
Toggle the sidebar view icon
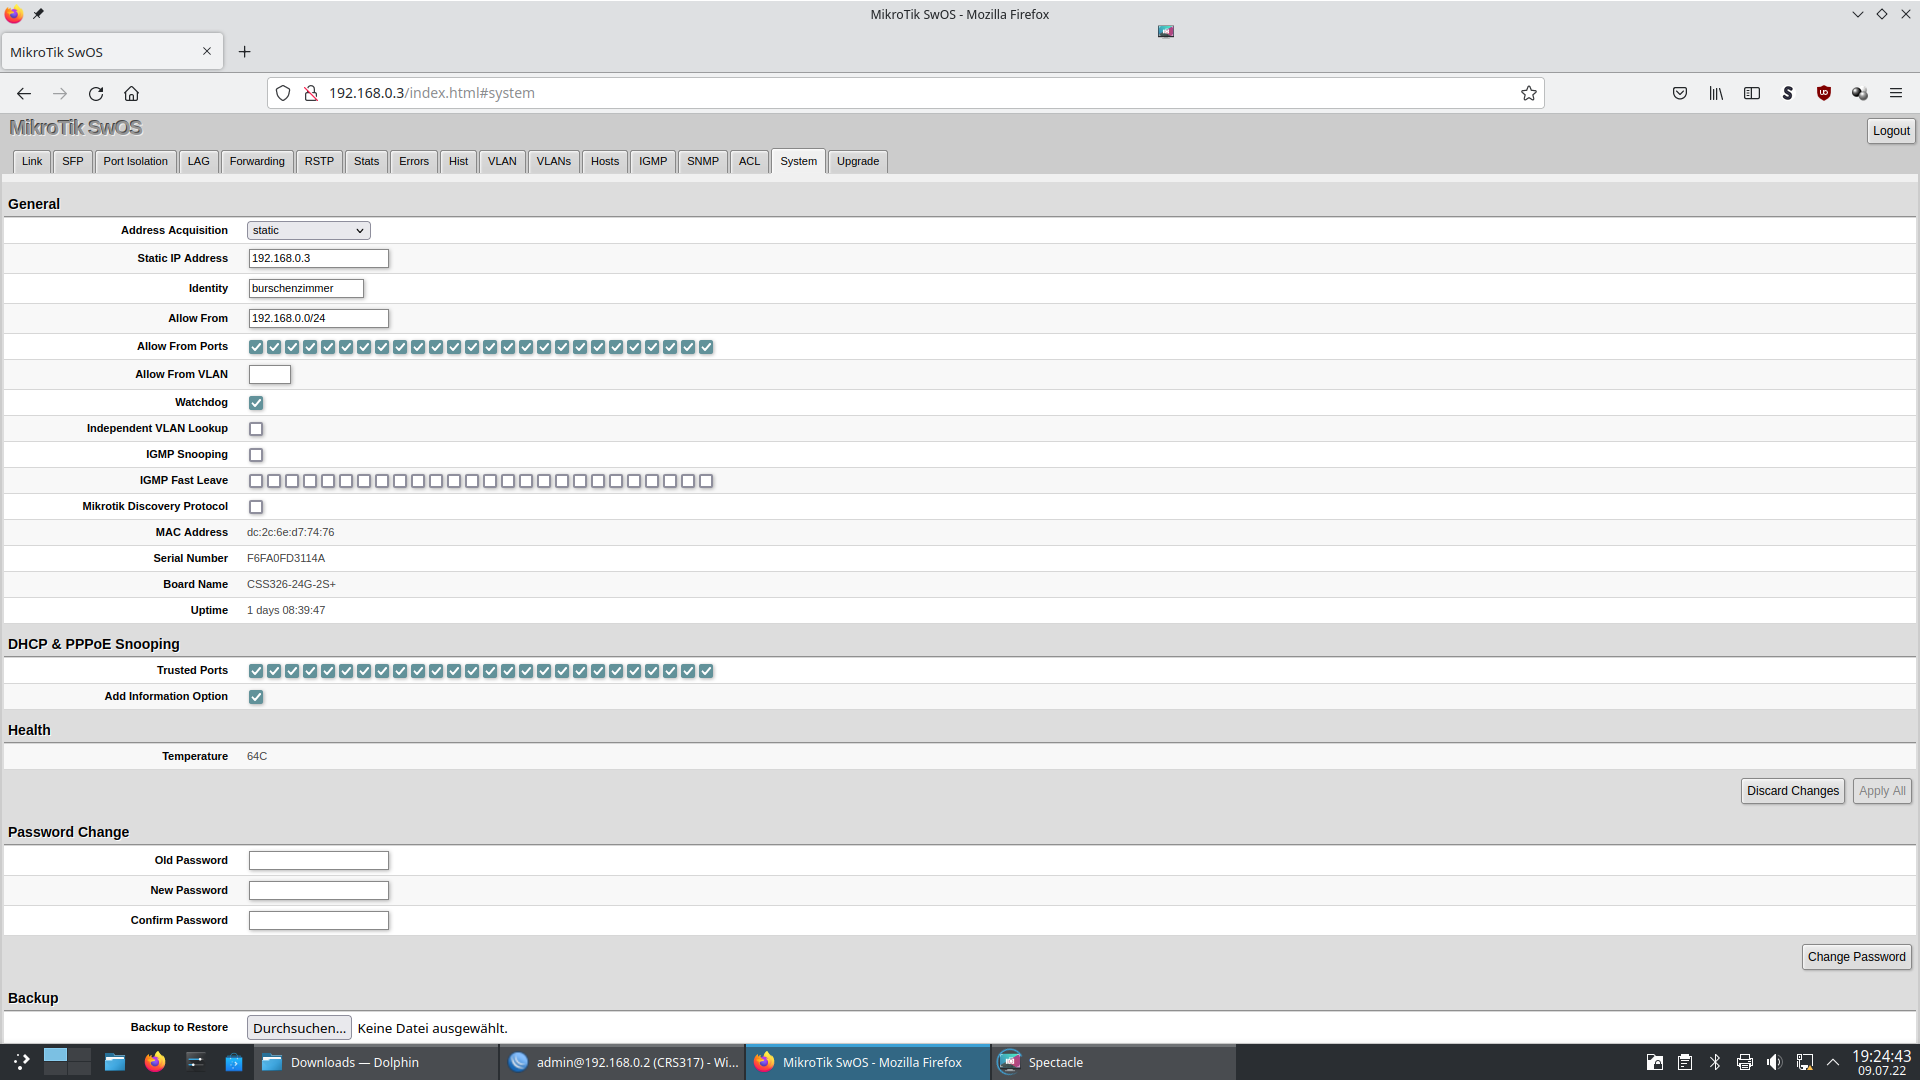click(1752, 93)
